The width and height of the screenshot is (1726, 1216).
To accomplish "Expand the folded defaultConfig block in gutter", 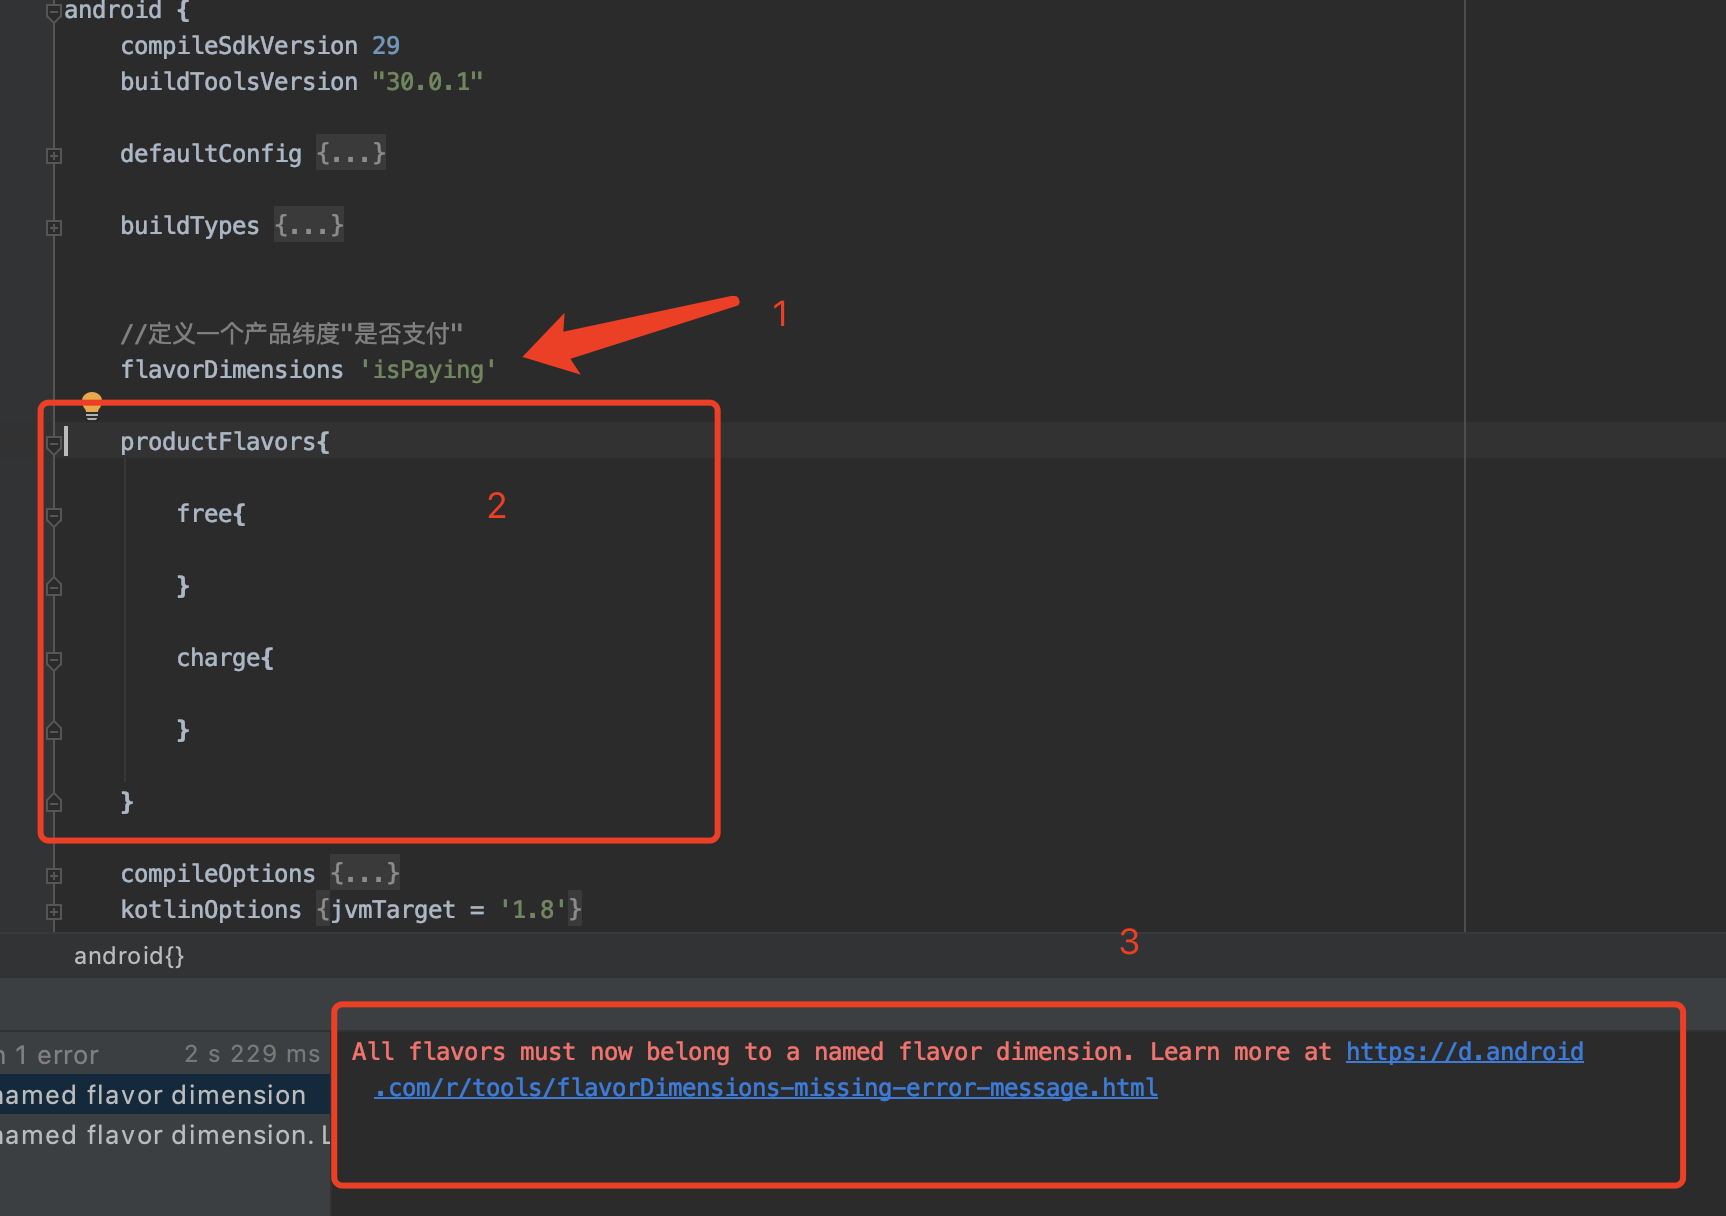I will tap(54, 155).
